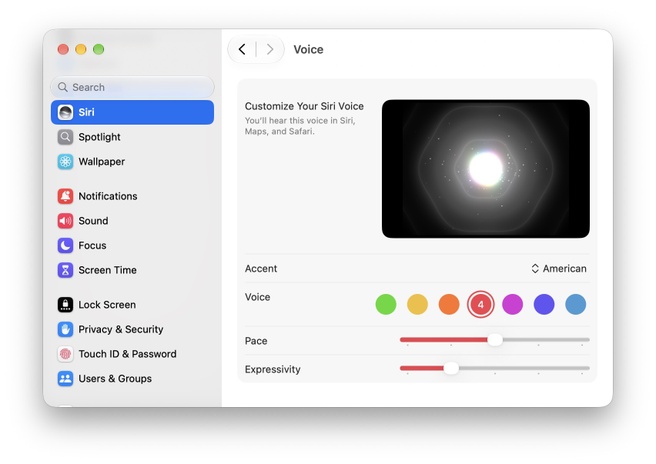This screenshot has width=656, height=464.
Task: Select the Siri sidebar row
Action: pyautogui.click(x=132, y=112)
